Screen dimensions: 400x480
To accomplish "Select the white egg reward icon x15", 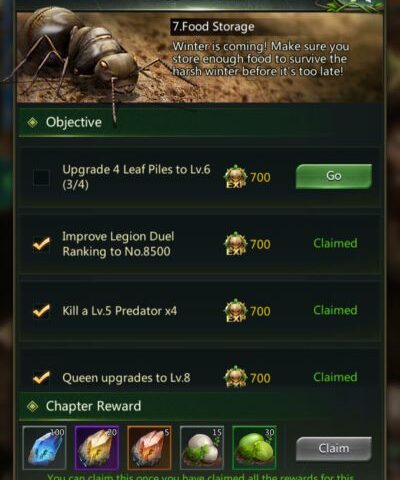I will [x=202, y=447].
